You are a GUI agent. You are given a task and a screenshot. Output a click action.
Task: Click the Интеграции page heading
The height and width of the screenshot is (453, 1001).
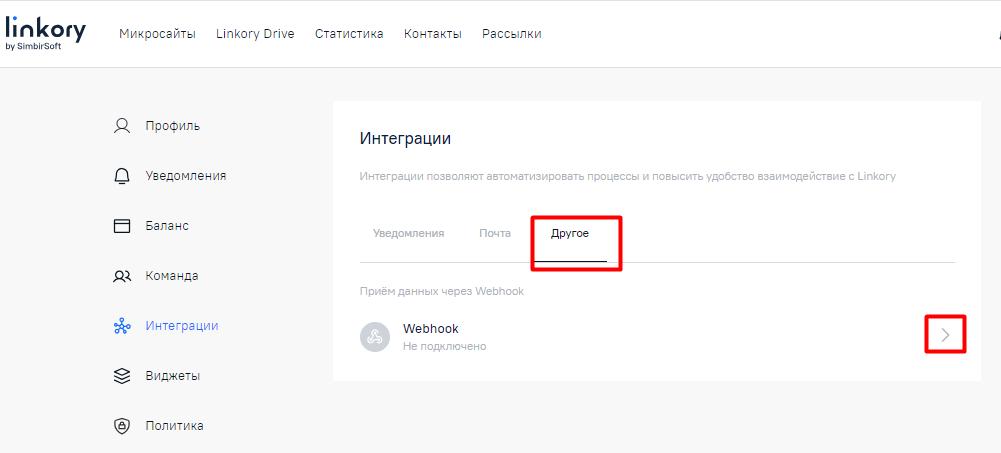(x=405, y=138)
